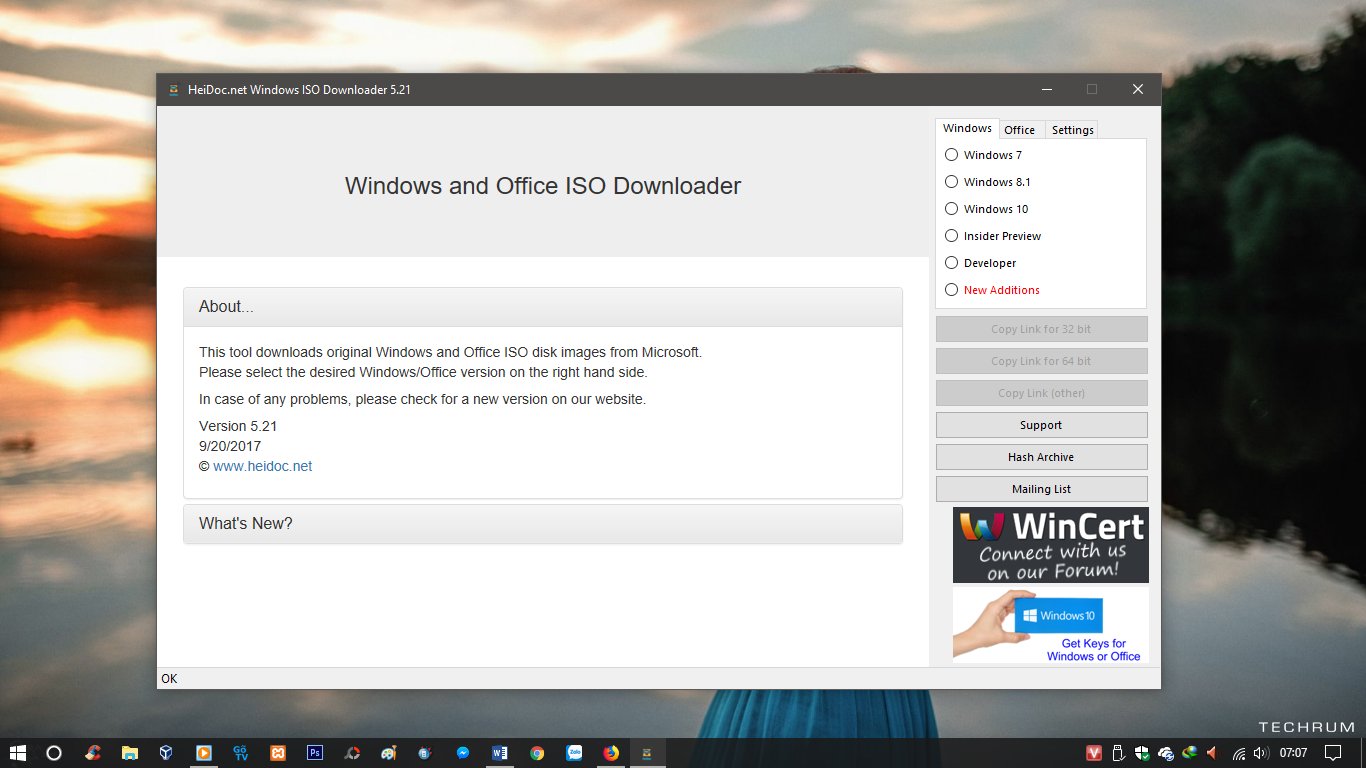Launch Firefox from the taskbar

click(x=611, y=753)
